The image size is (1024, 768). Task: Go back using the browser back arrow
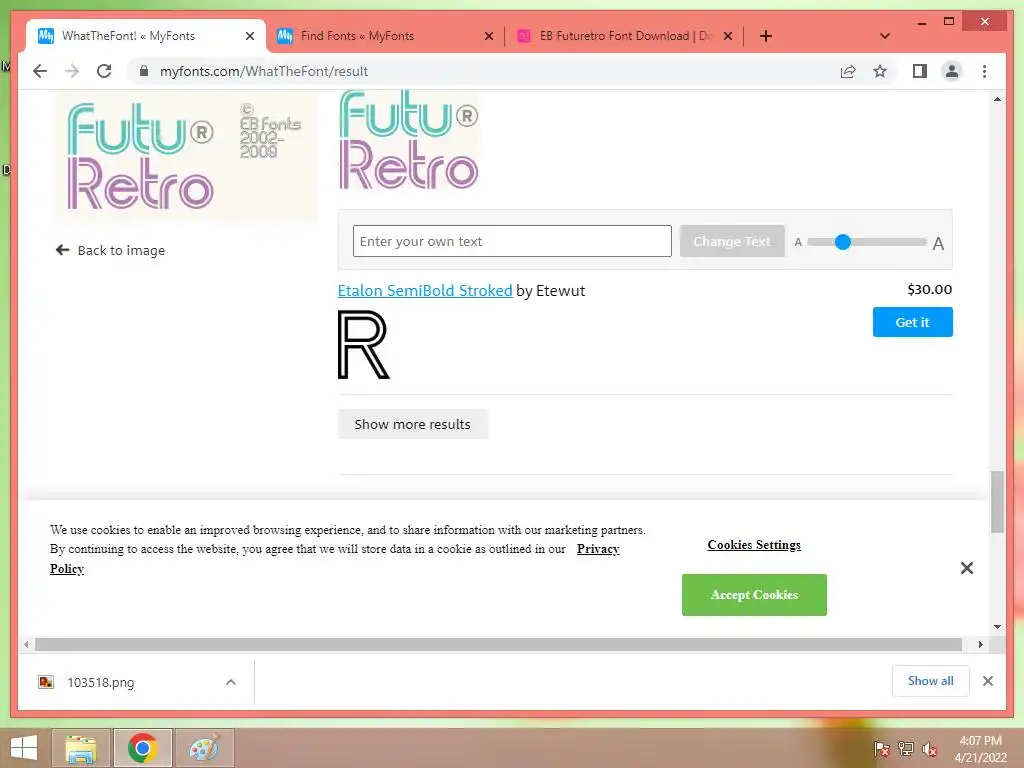click(40, 71)
